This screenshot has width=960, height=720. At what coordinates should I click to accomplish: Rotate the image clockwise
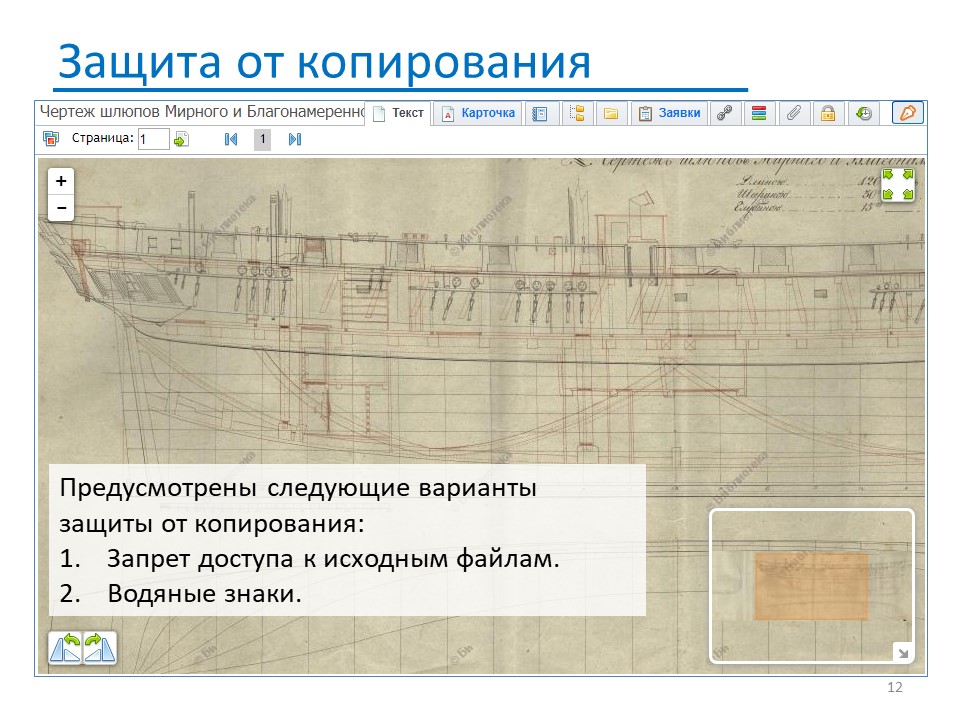[x=99, y=648]
